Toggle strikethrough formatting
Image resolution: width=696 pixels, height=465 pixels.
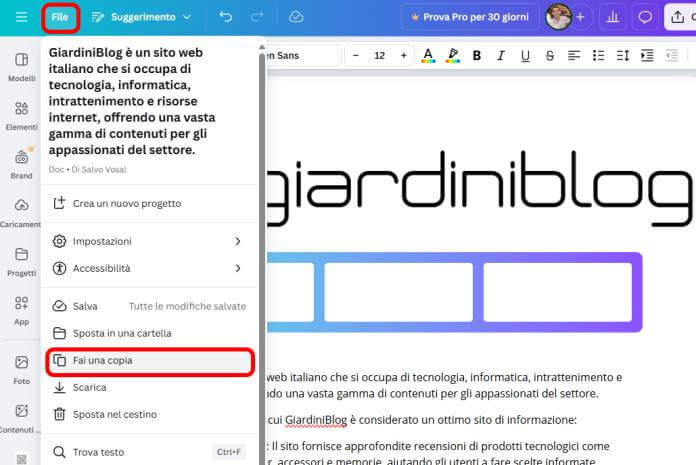[550, 55]
